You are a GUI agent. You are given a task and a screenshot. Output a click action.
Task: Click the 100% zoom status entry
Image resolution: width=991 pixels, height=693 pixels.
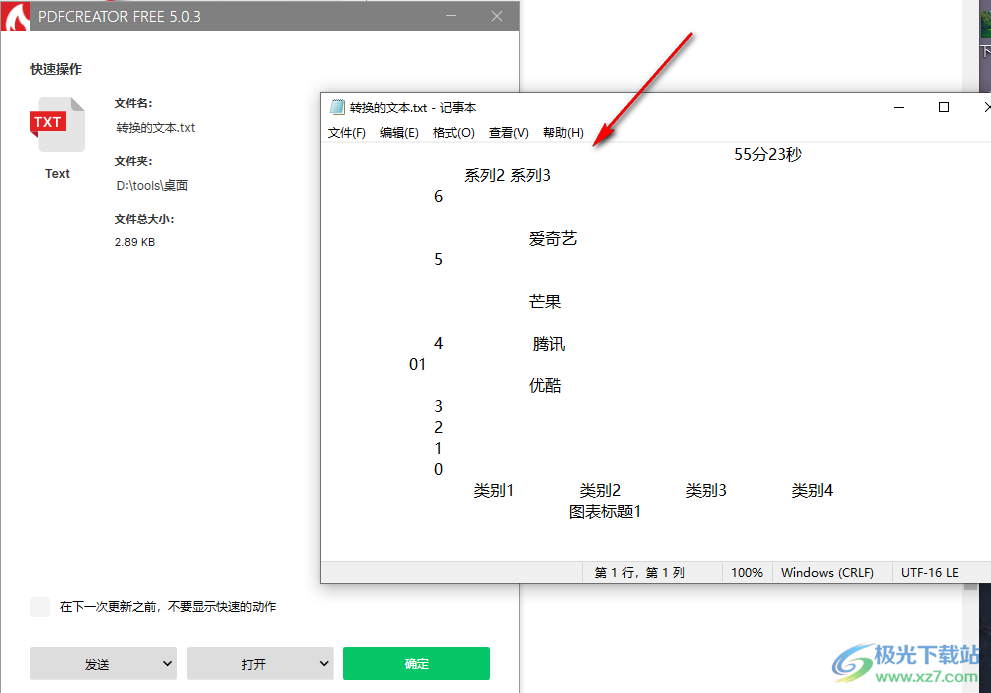point(746,572)
